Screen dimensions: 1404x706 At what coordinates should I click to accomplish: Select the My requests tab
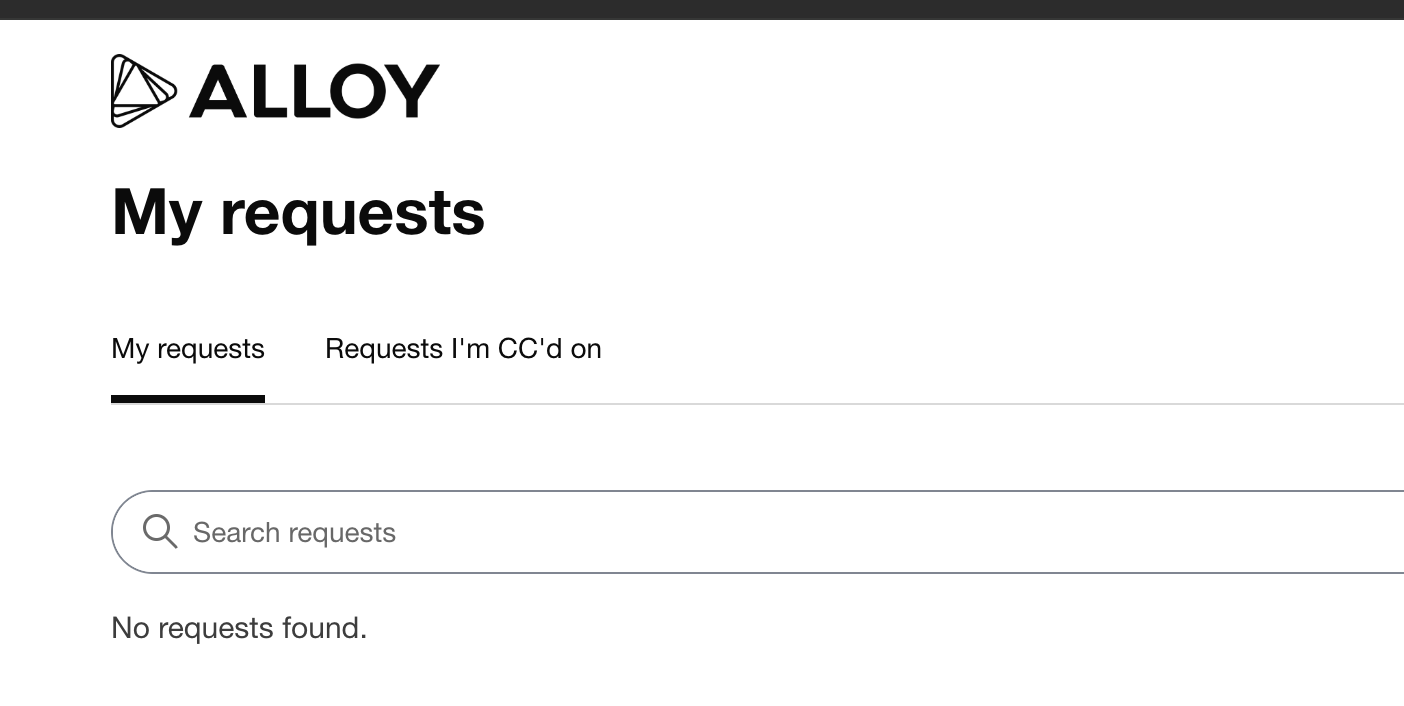[x=188, y=349]
